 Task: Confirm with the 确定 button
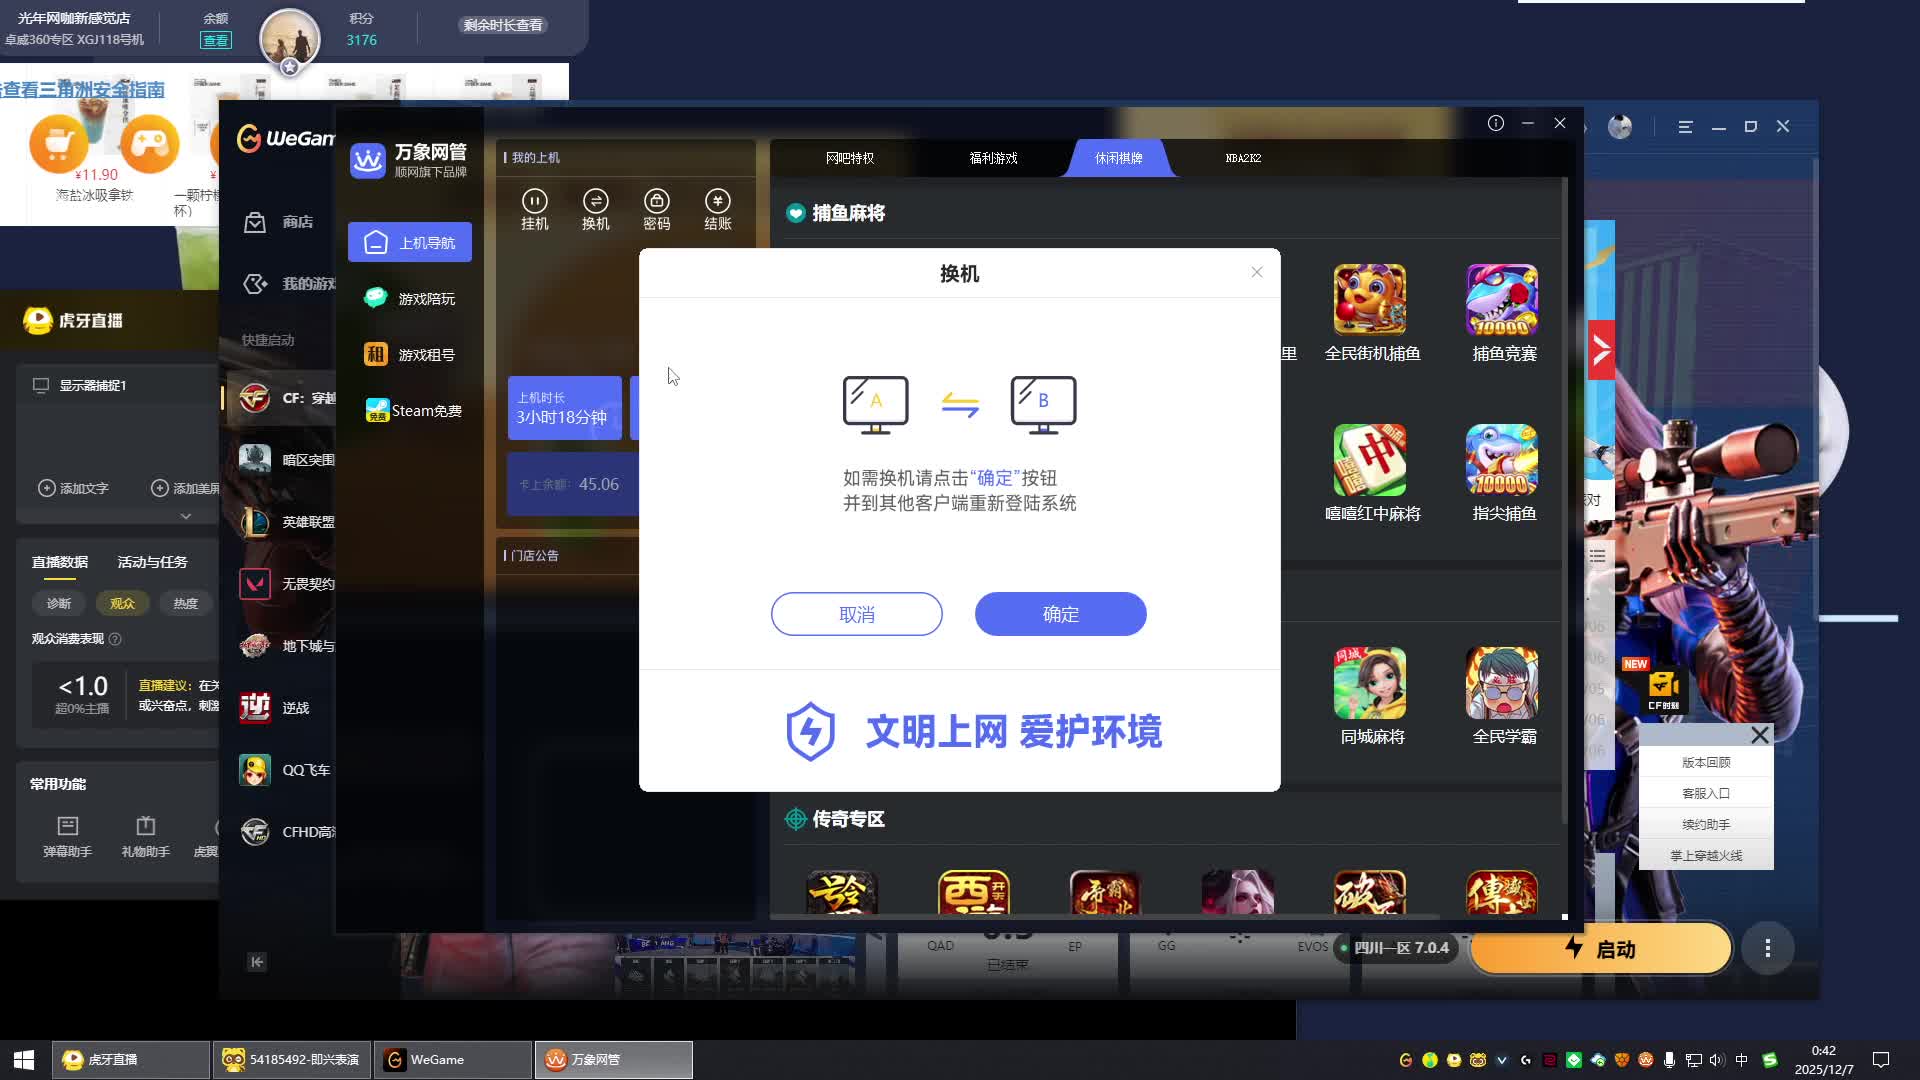point(1060,614)
